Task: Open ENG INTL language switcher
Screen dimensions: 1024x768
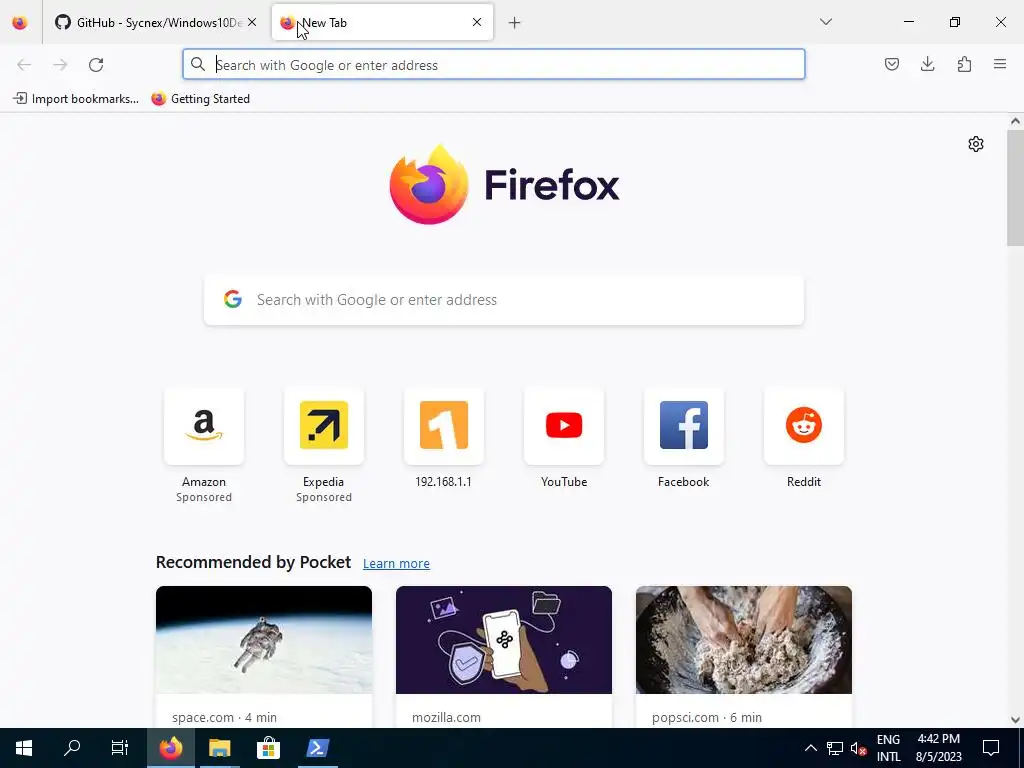Action: point(888,748)
